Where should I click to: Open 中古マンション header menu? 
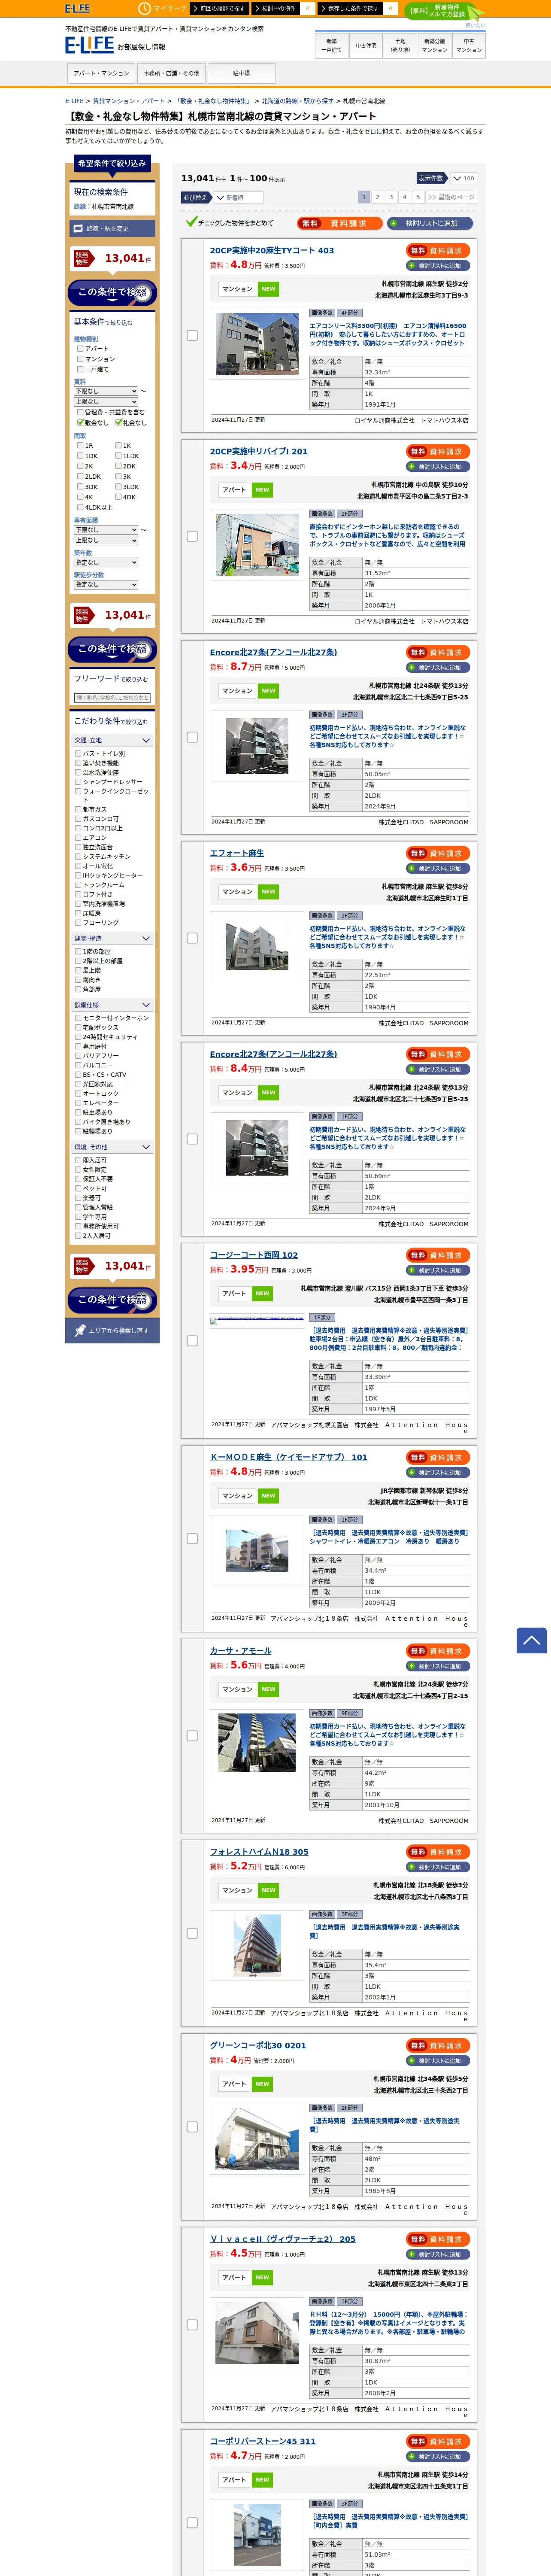click(x=468, y=46)
